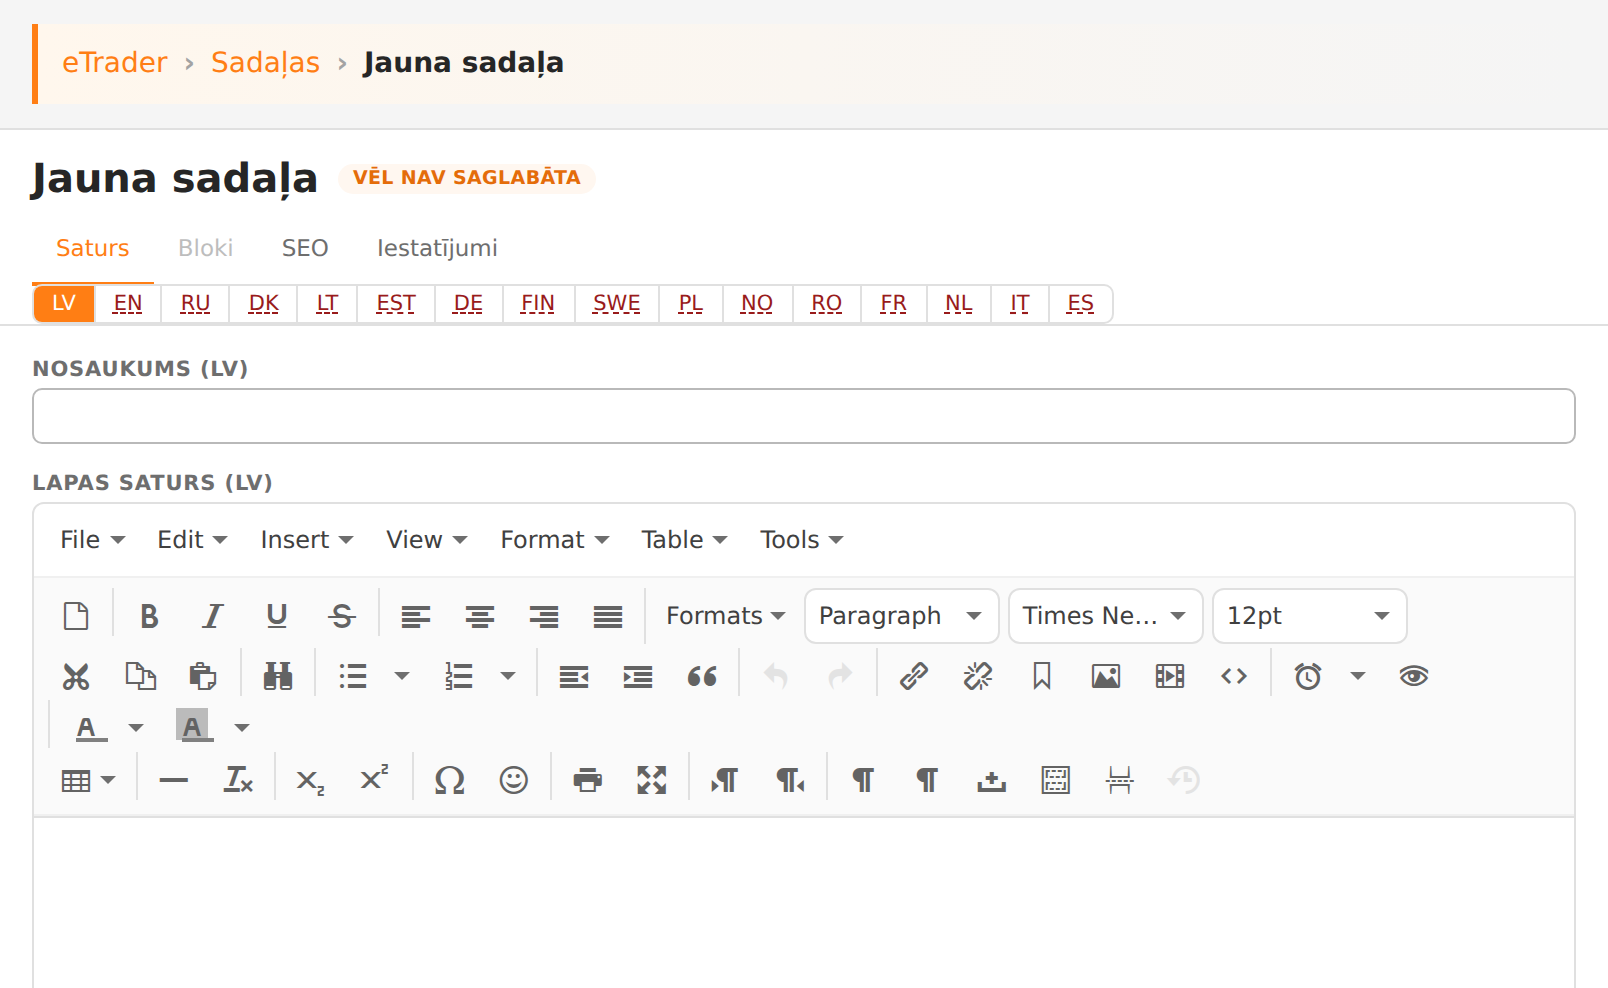The image size is (1608, 988).
Task: Expand the numbered list style arrow
Action: (x=508, y=677)
